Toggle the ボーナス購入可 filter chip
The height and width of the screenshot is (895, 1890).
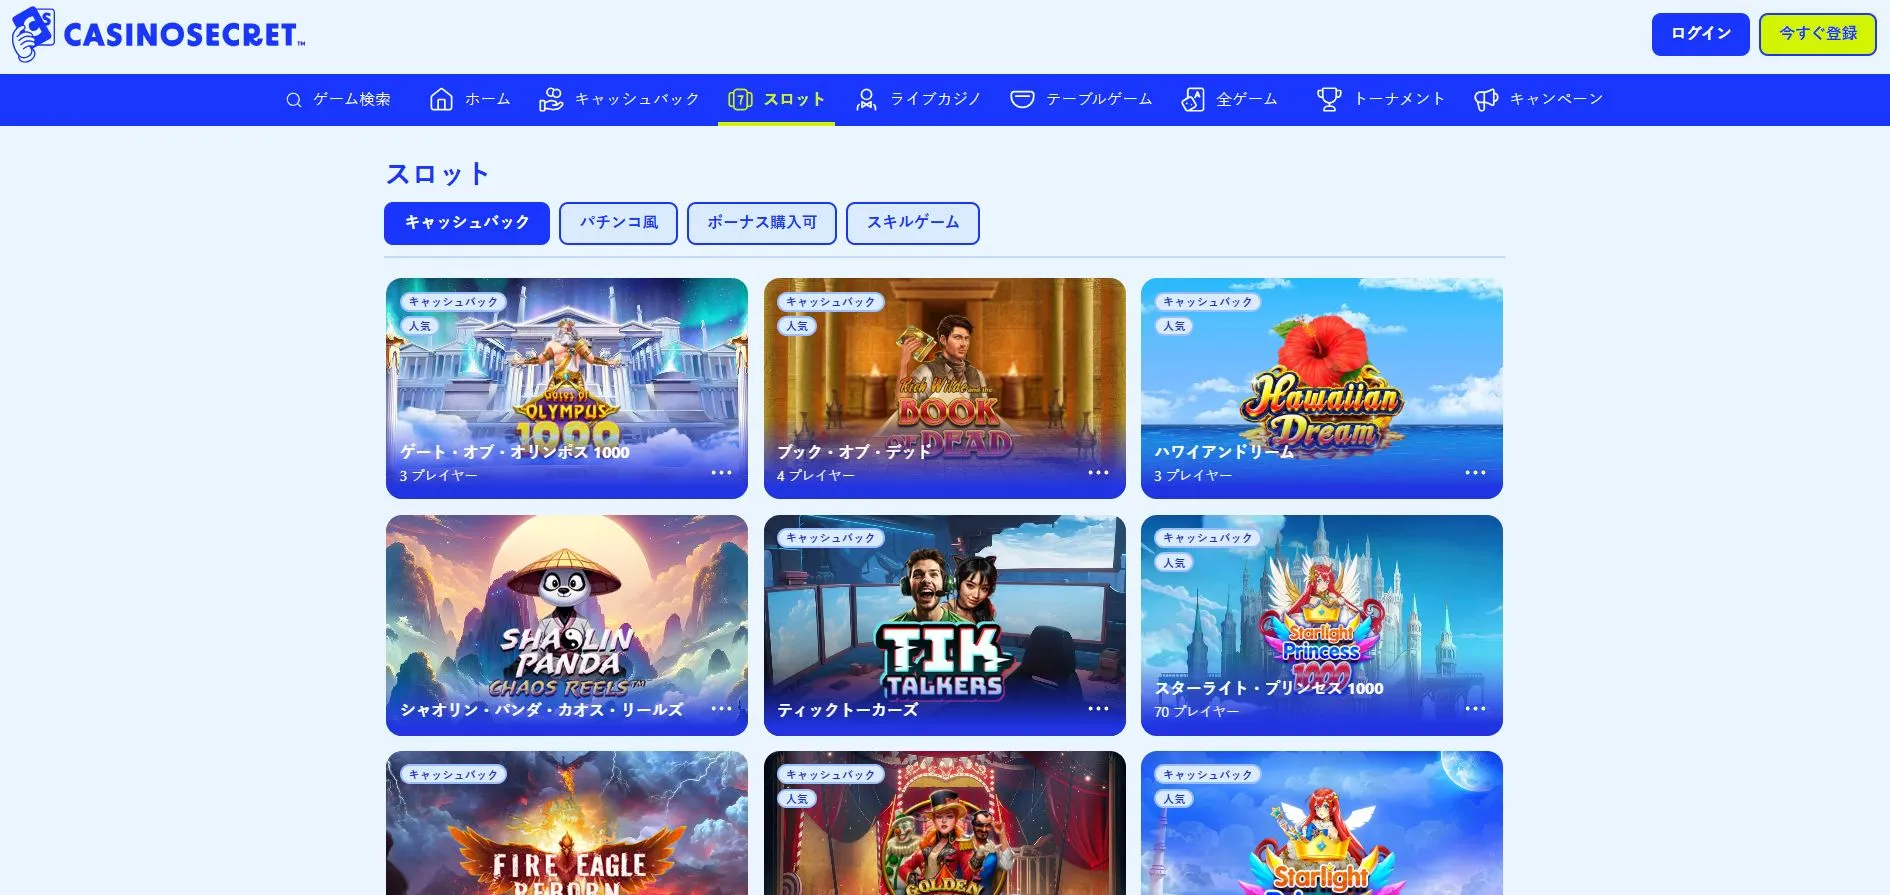pos(762,223)
